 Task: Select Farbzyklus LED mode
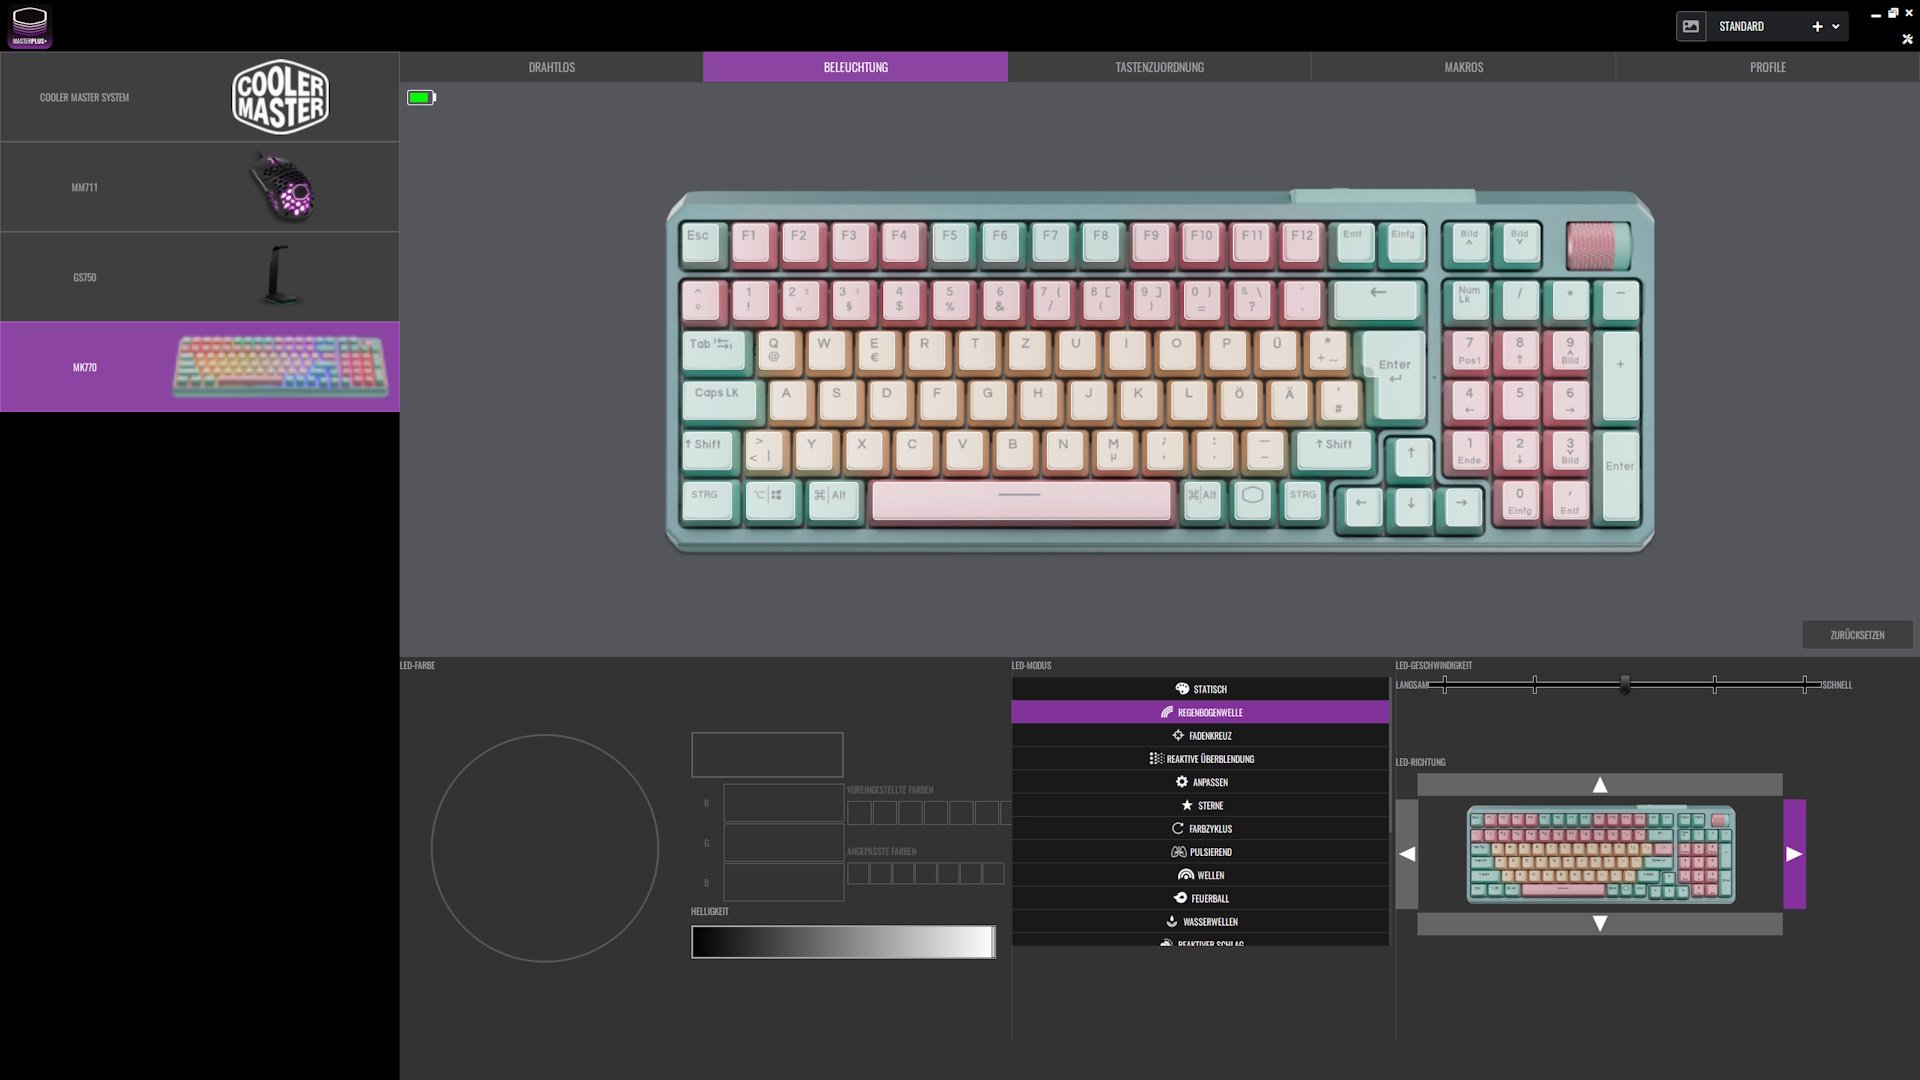(x=1200, y=828)
